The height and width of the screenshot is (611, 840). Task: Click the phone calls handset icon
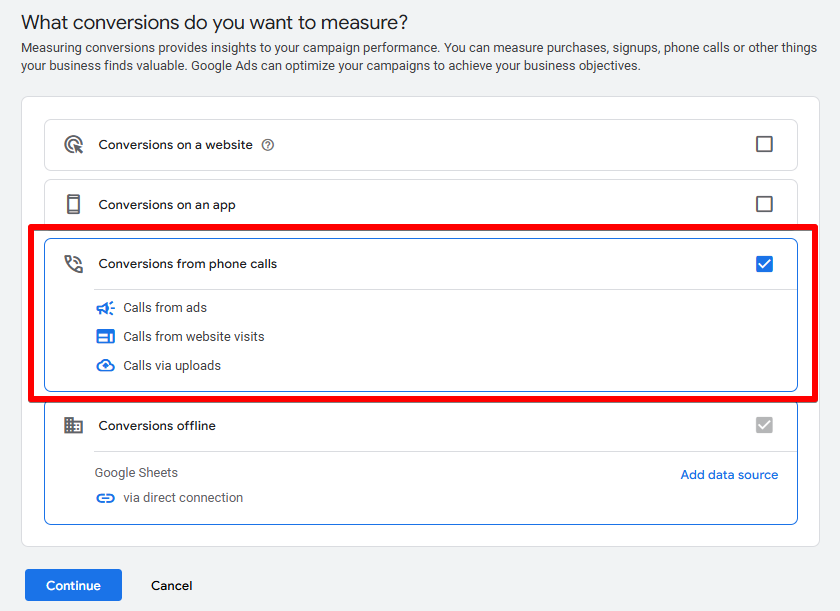(74, 264)
